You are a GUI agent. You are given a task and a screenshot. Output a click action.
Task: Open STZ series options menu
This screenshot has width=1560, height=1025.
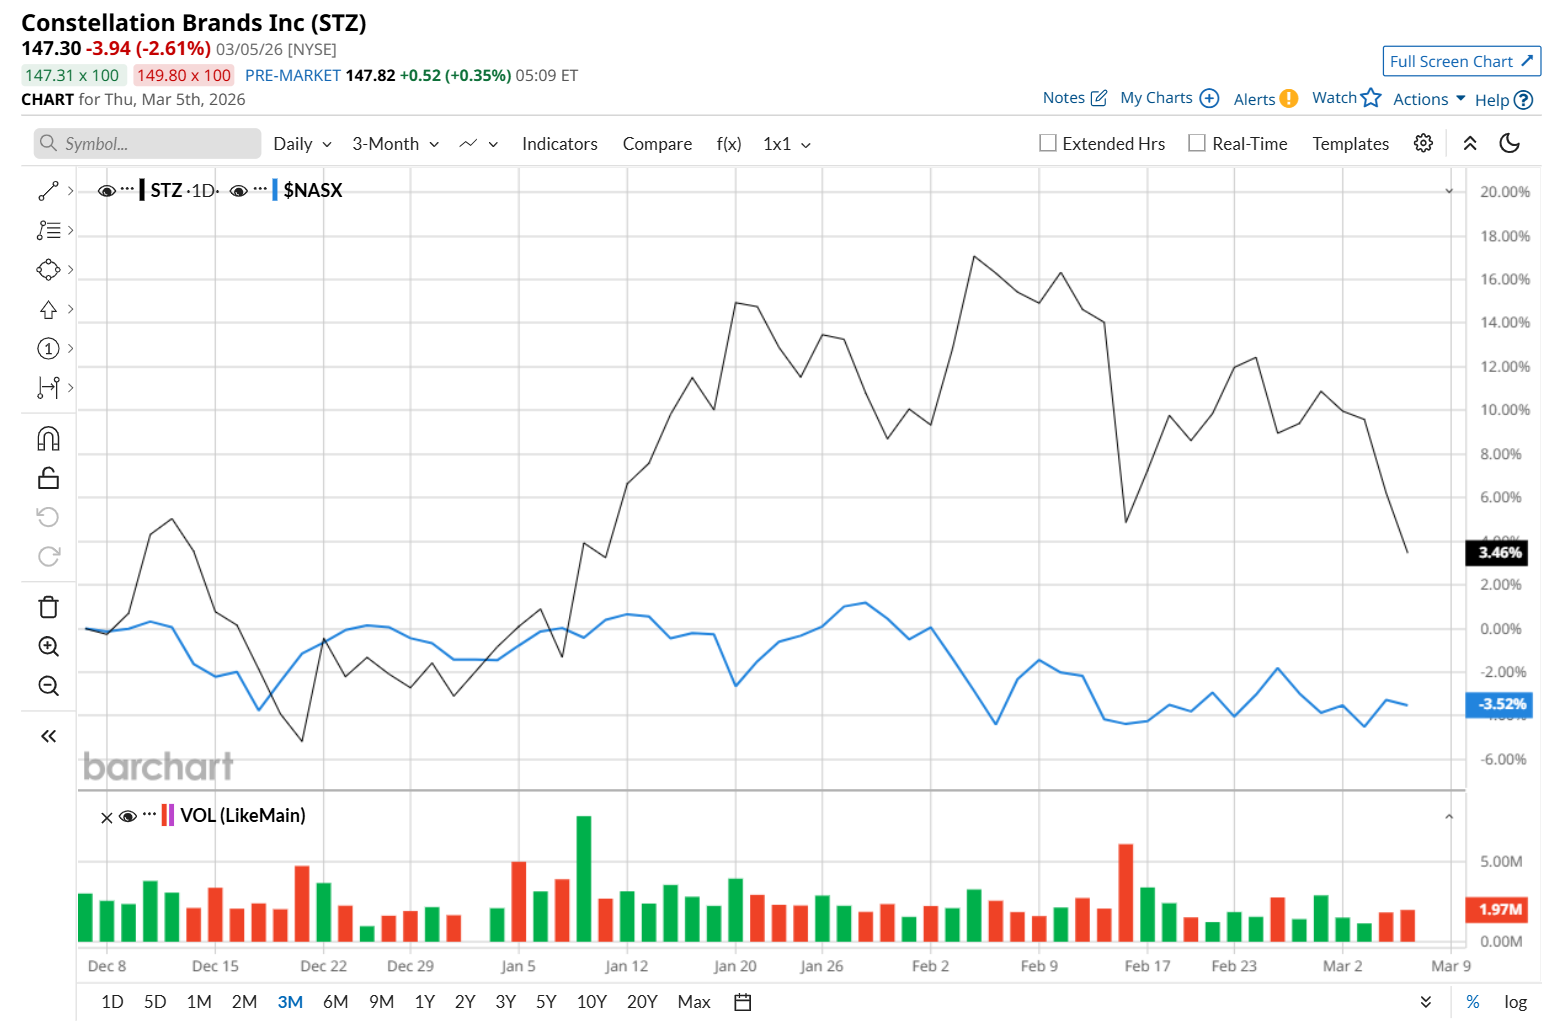pyautogui.click(x=127, y=189)
